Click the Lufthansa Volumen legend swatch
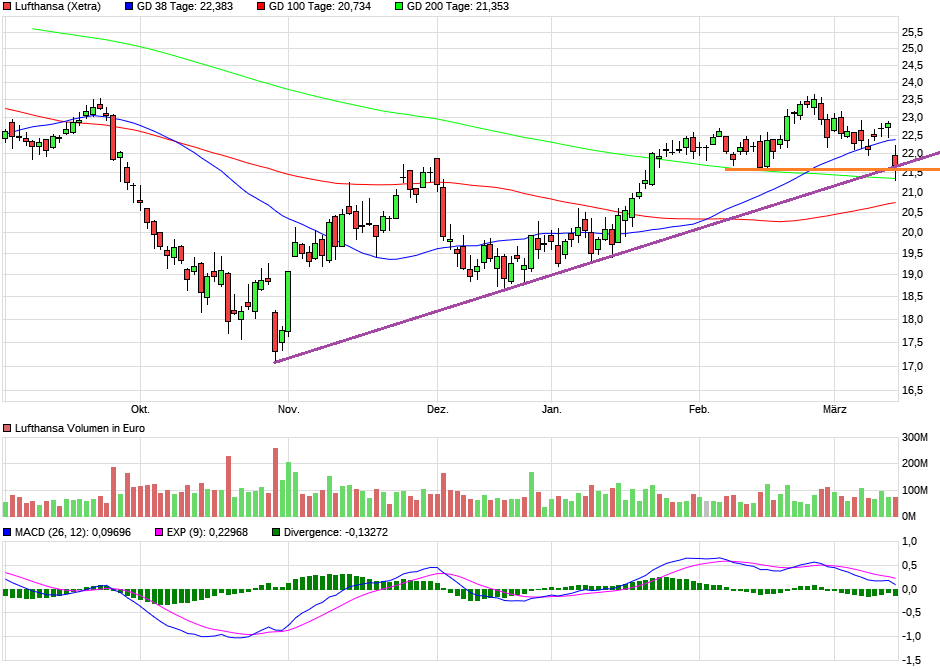This screenshot has width=940, height=670. 7,428
